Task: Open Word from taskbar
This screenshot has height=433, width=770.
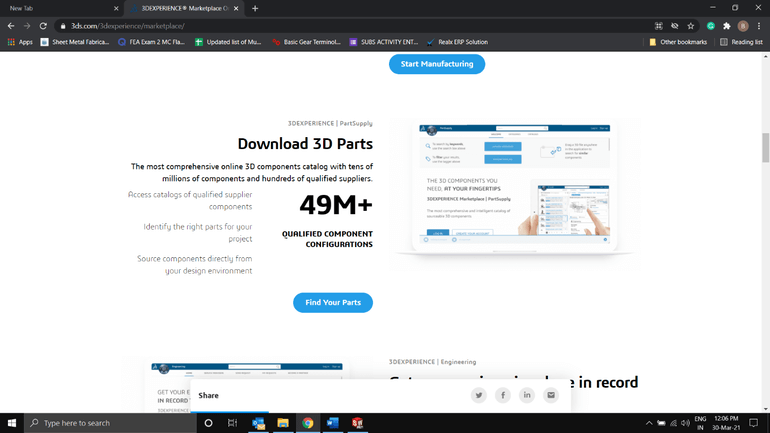Action: [332, 423]
